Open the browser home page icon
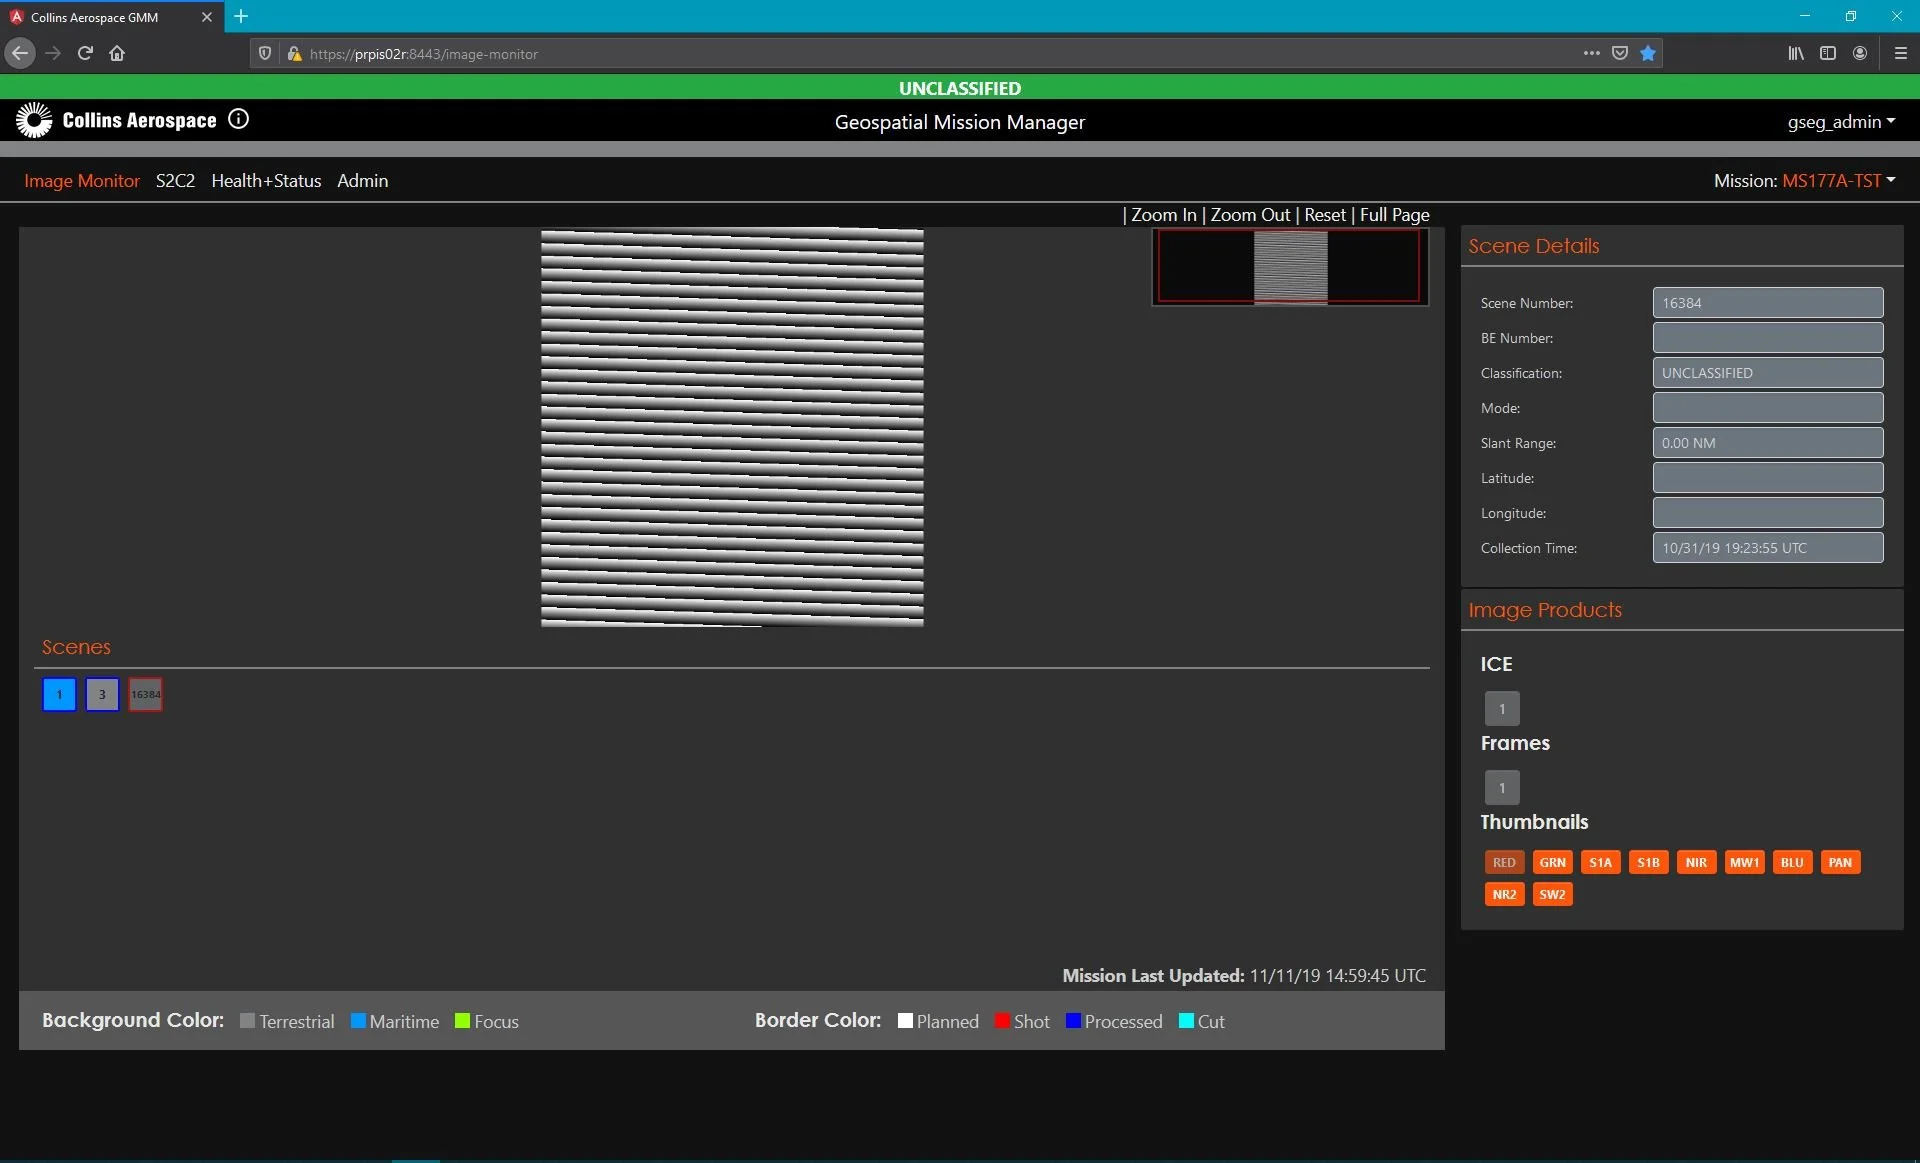Screen dimensions: 1920x1163 (117, 53)
